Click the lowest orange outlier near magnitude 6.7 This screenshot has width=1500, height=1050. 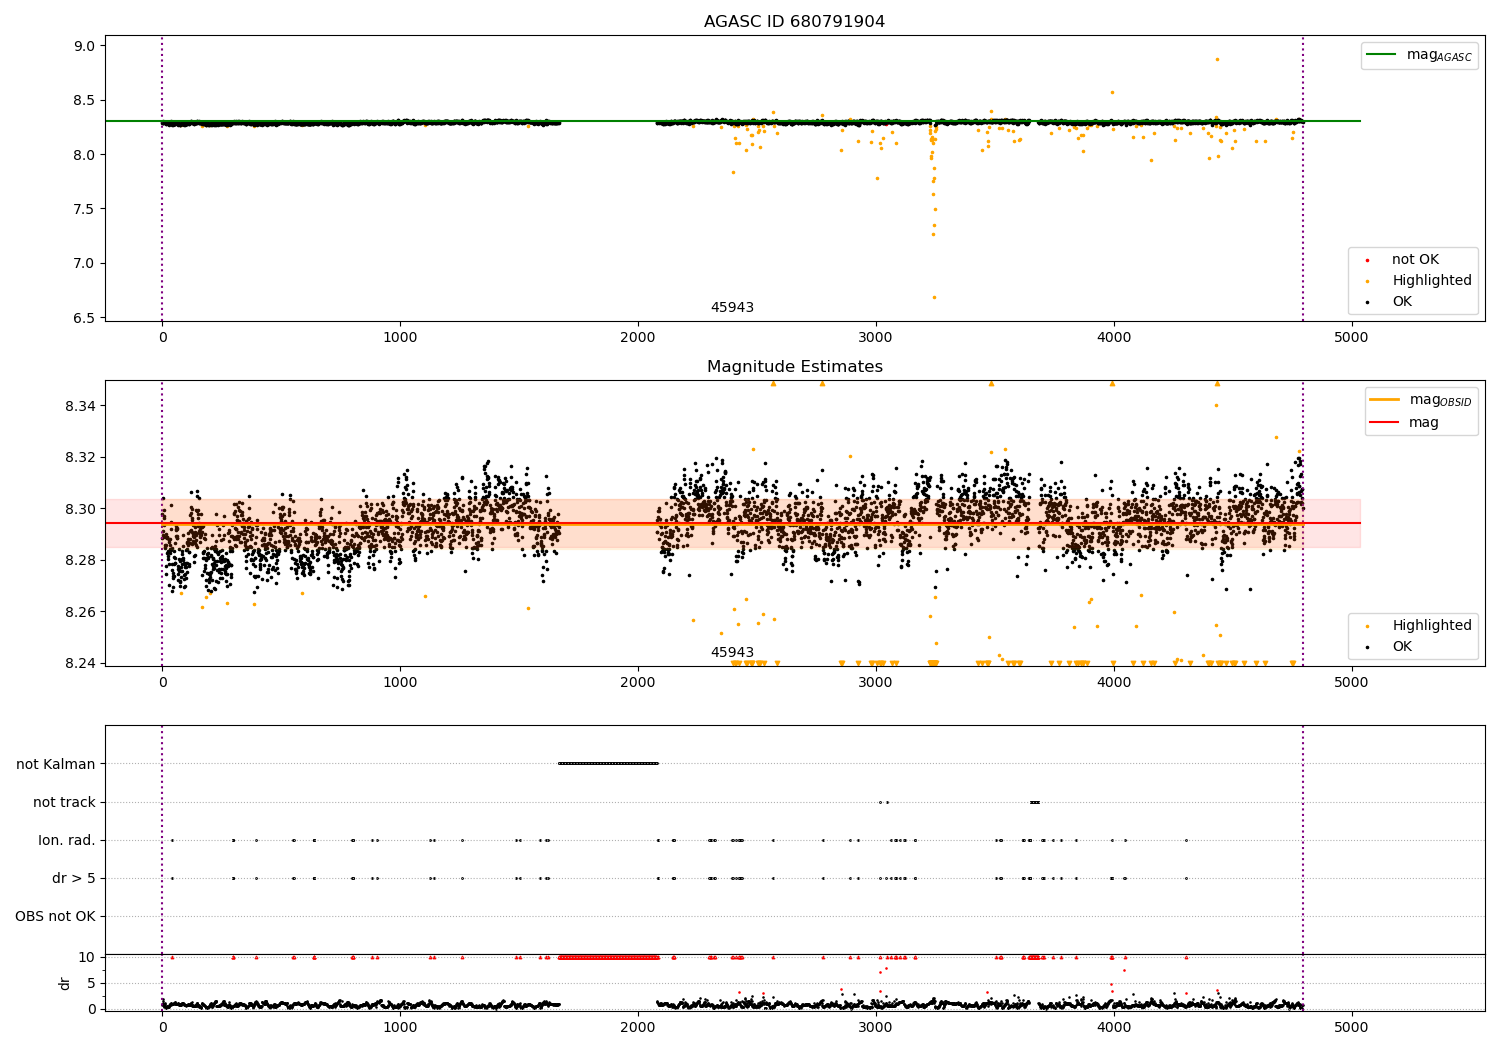click(934, 297)
